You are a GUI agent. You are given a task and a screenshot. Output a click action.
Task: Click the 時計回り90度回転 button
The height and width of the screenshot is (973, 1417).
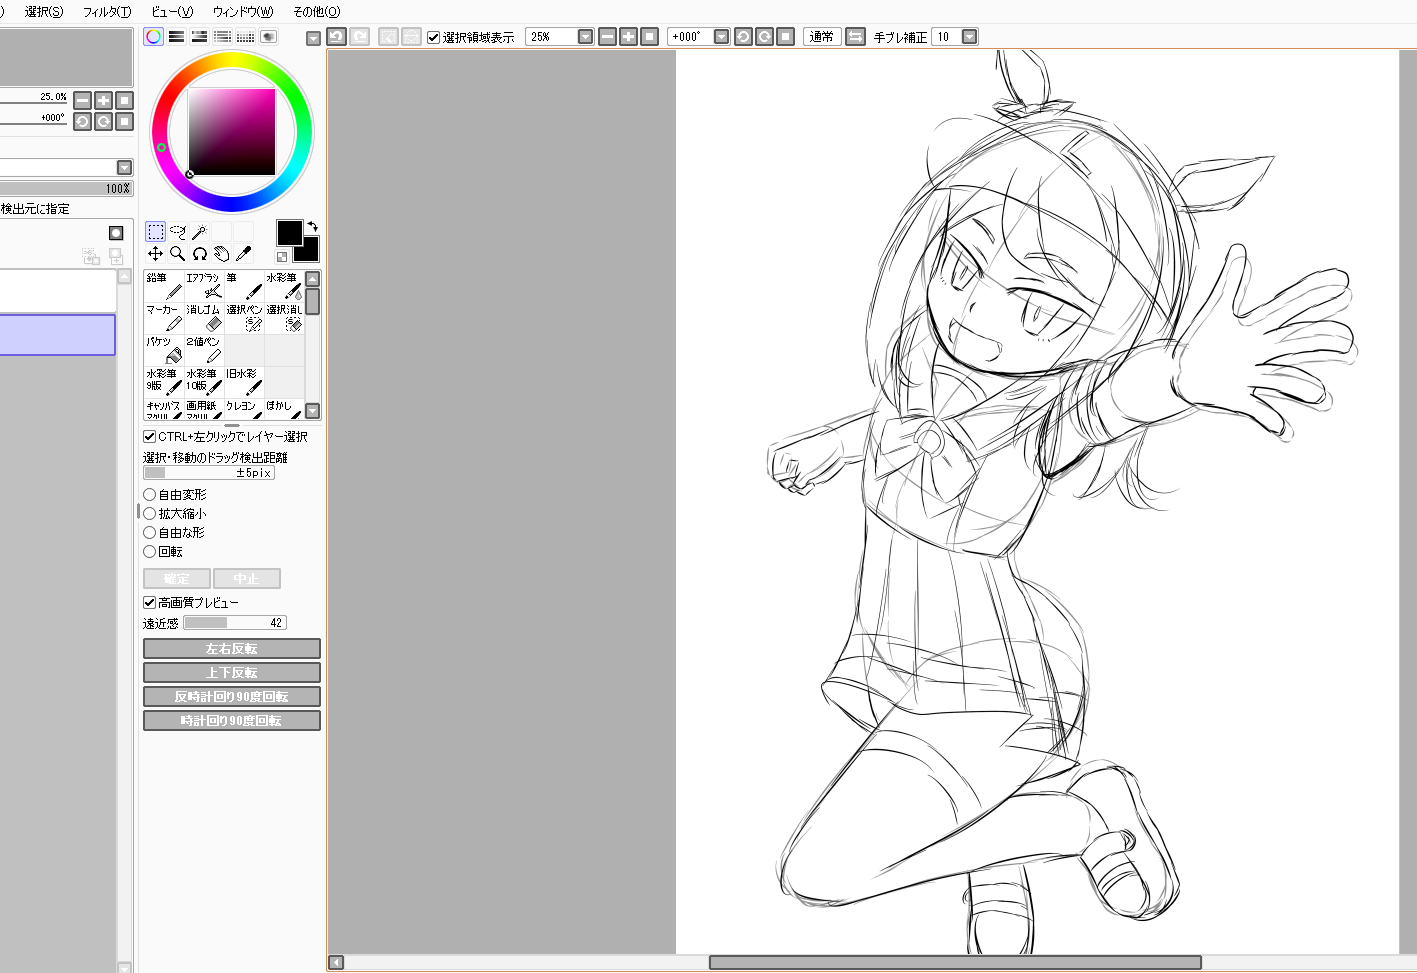click(231, 721)
